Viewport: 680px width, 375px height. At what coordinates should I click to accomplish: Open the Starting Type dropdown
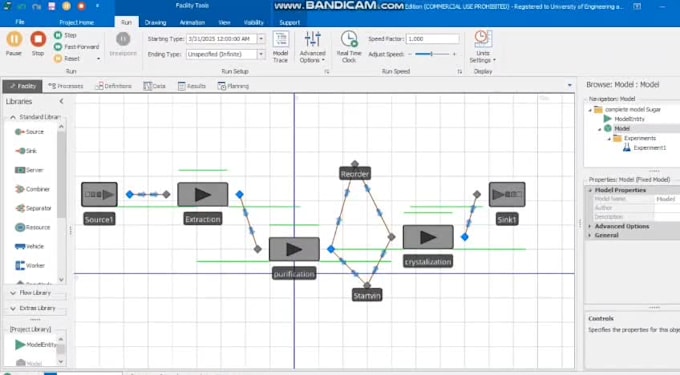coord(261,39)
